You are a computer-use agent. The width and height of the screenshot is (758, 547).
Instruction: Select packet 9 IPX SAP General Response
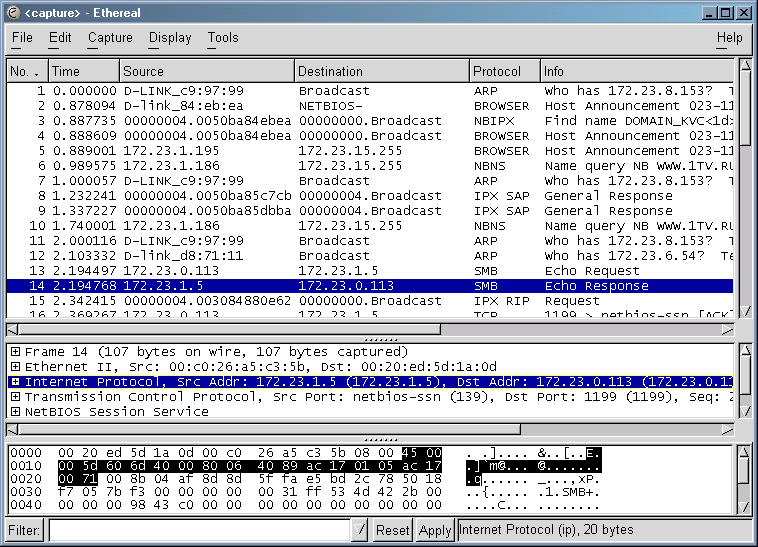pos(370,211)
